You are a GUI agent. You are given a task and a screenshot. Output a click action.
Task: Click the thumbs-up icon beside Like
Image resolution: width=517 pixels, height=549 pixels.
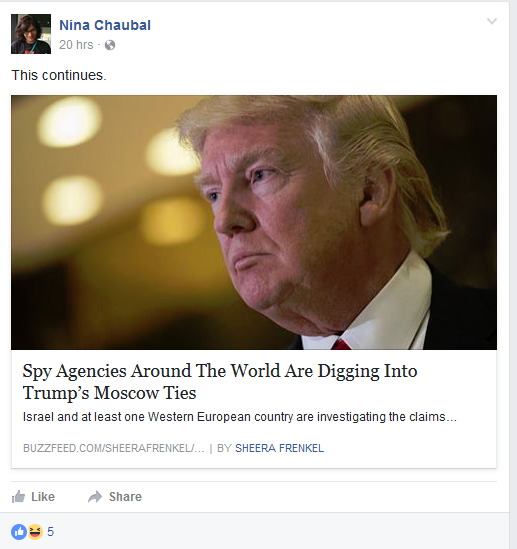[18, 496]
